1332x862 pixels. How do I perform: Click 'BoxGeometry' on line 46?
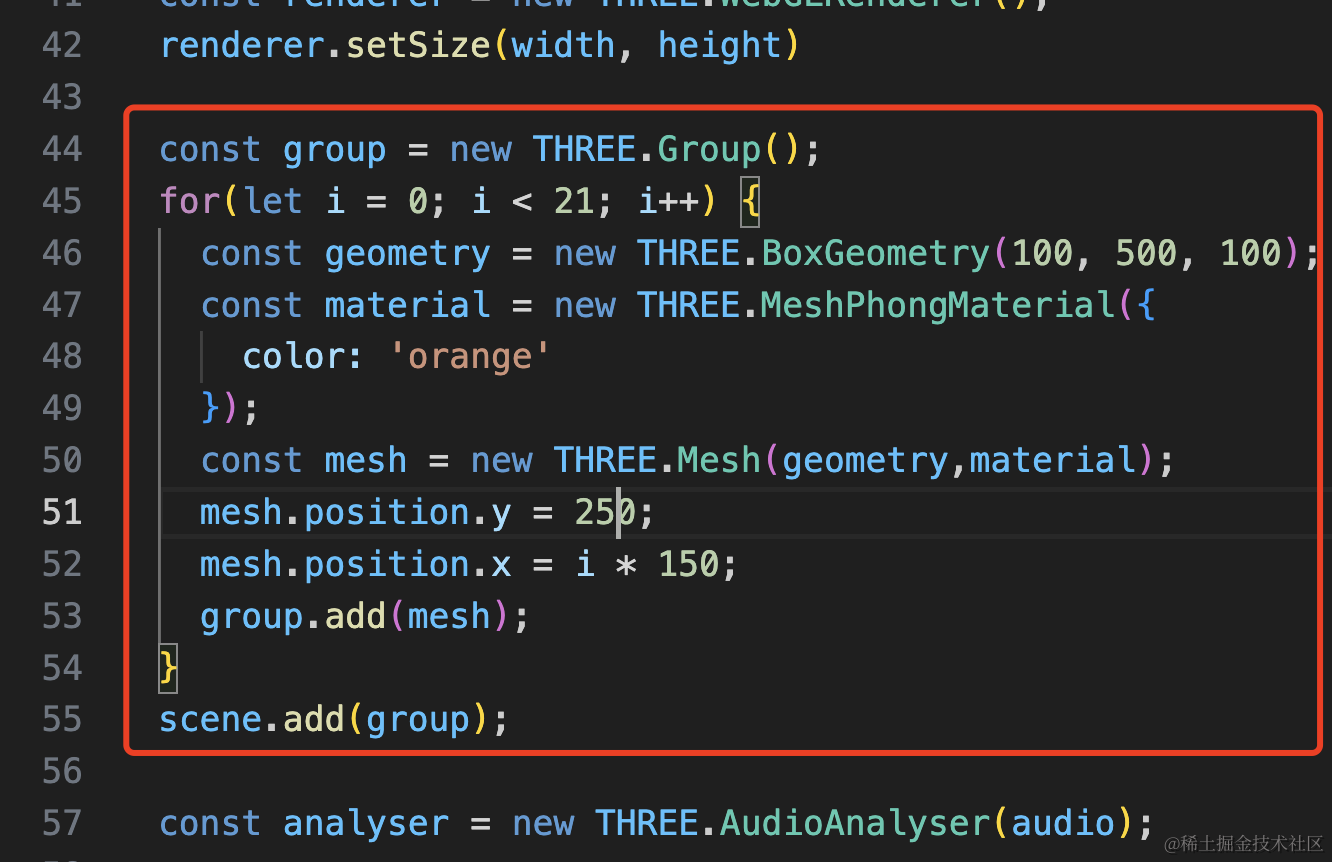(x=875, y=254)
